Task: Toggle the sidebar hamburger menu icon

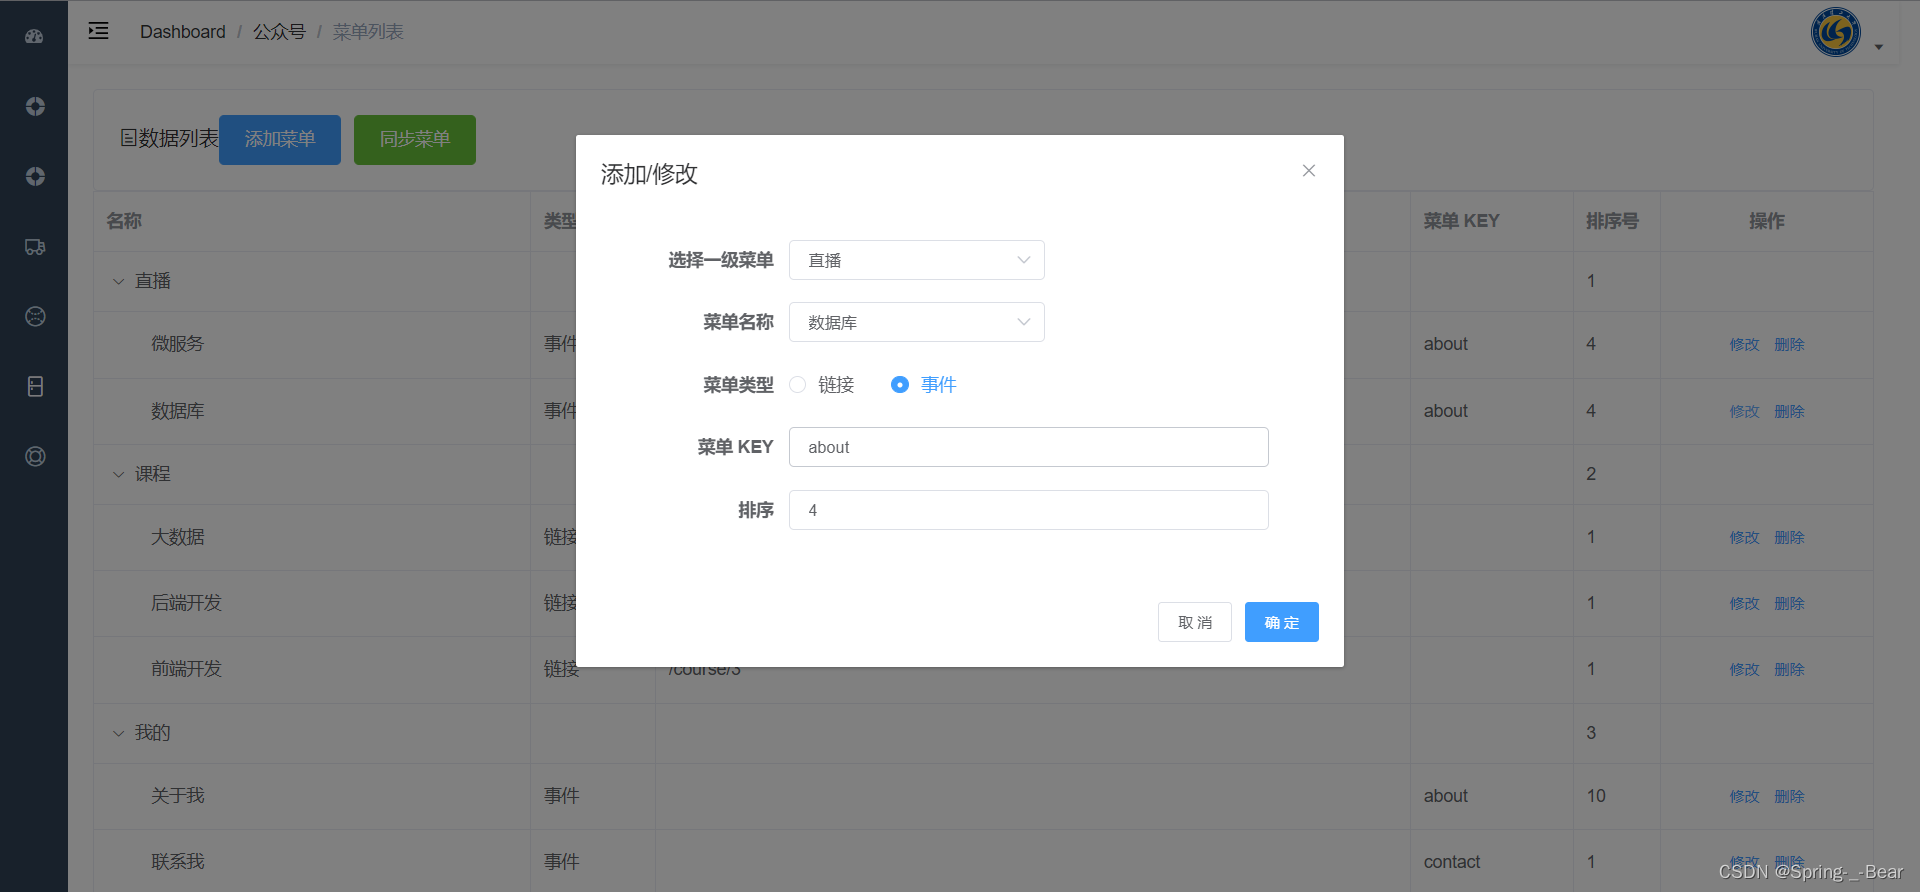Action: point(98,31)
